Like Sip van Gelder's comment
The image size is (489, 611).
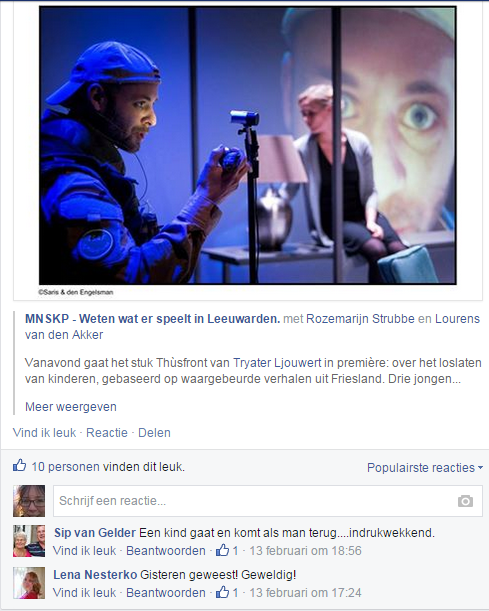84,551
